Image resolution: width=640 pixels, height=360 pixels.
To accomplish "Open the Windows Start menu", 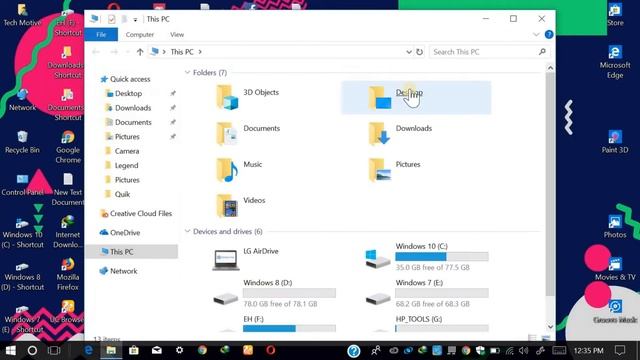I will (x=11, y=350).
